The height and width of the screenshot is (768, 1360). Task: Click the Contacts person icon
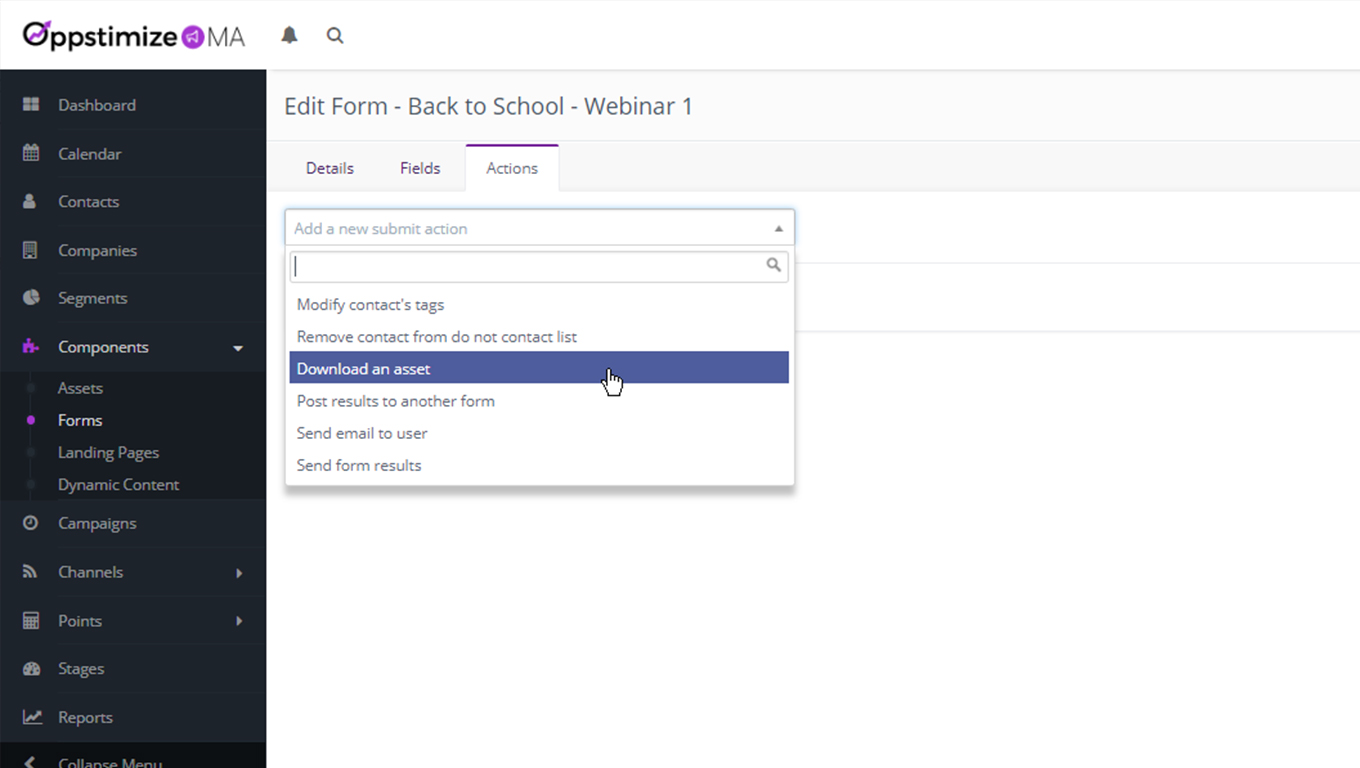click(x=30, y=201)
